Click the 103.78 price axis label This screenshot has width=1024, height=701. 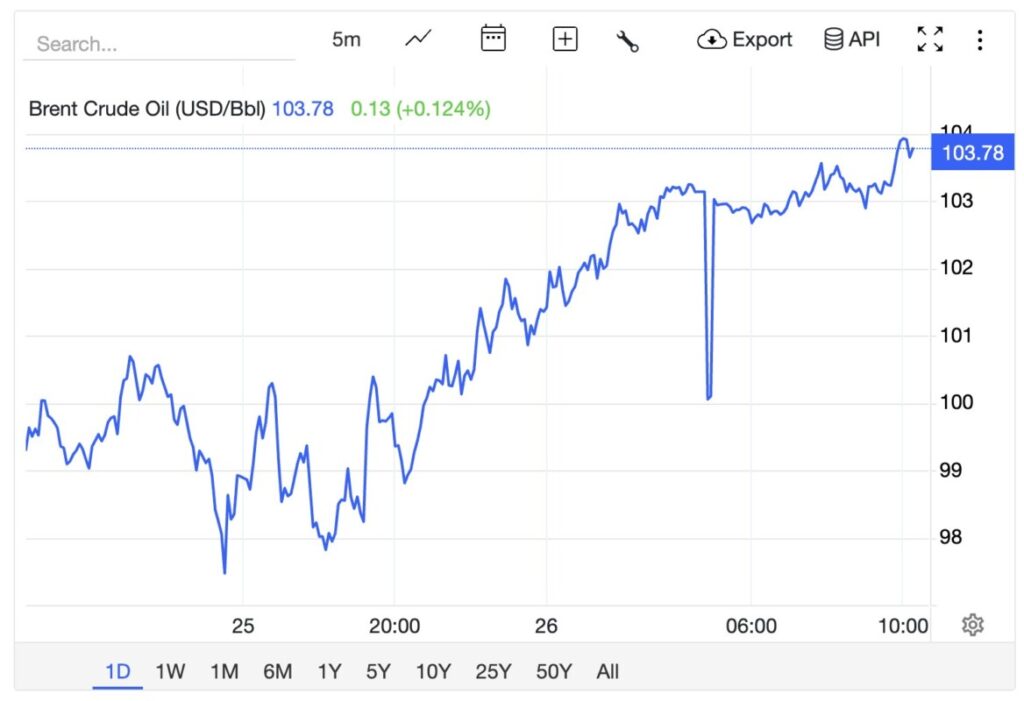(x=971, y=152)
